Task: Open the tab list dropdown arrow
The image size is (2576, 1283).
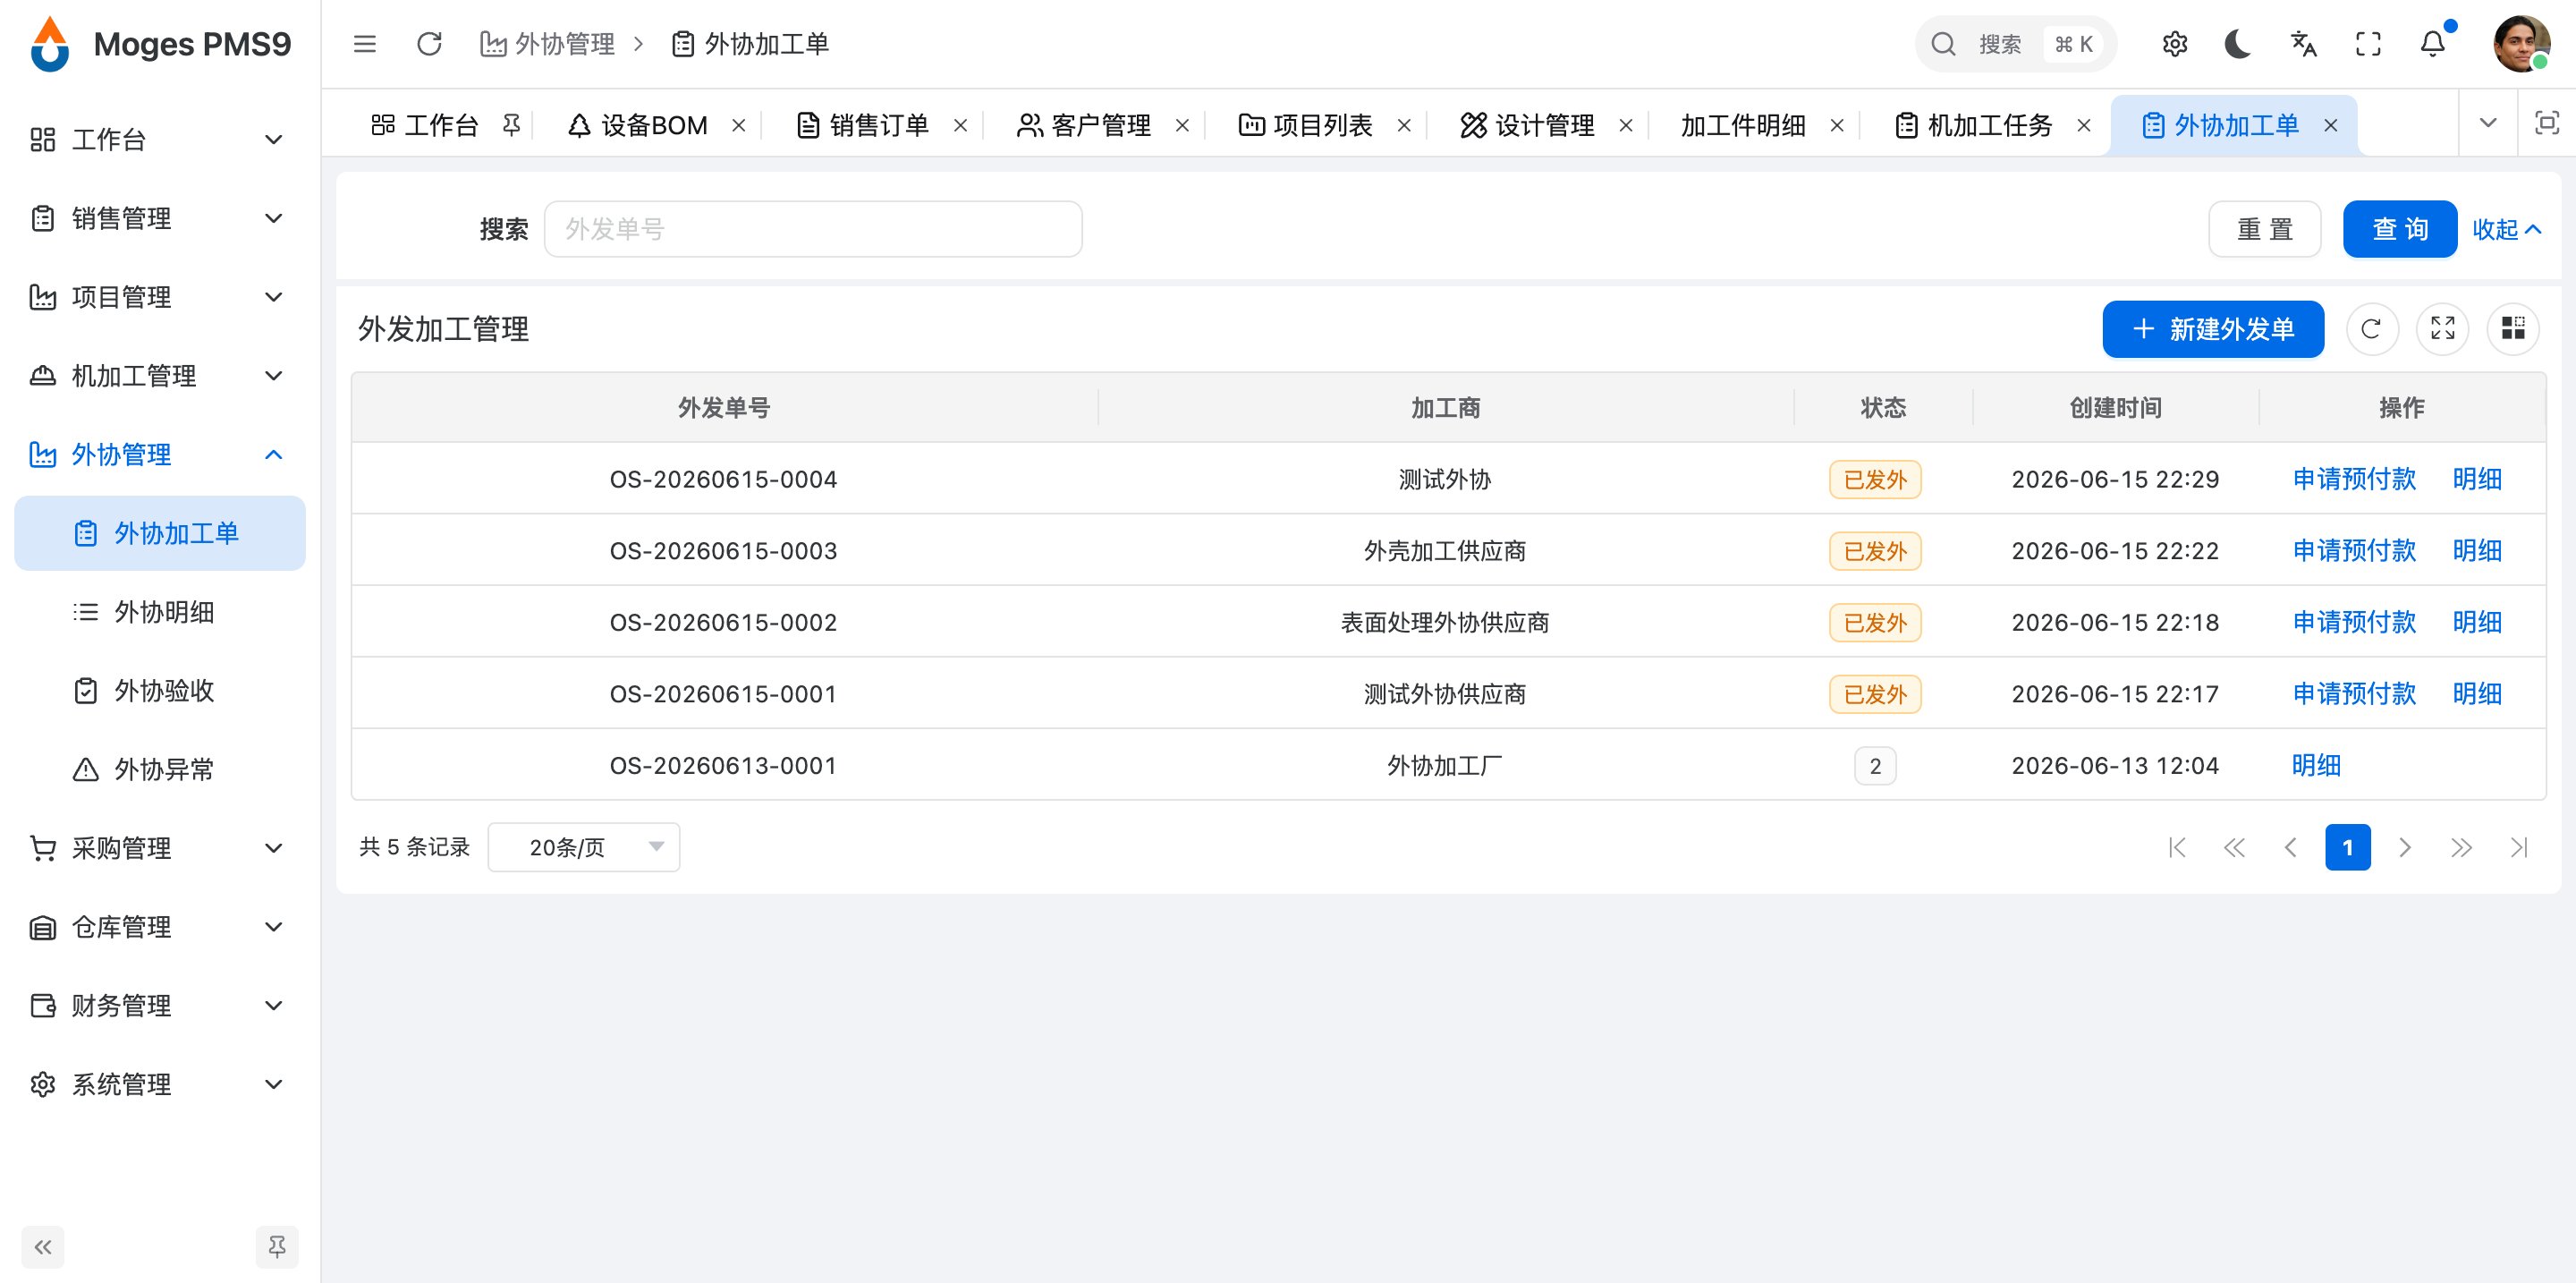Action: pyautogui.click(x=2488, y=123)
